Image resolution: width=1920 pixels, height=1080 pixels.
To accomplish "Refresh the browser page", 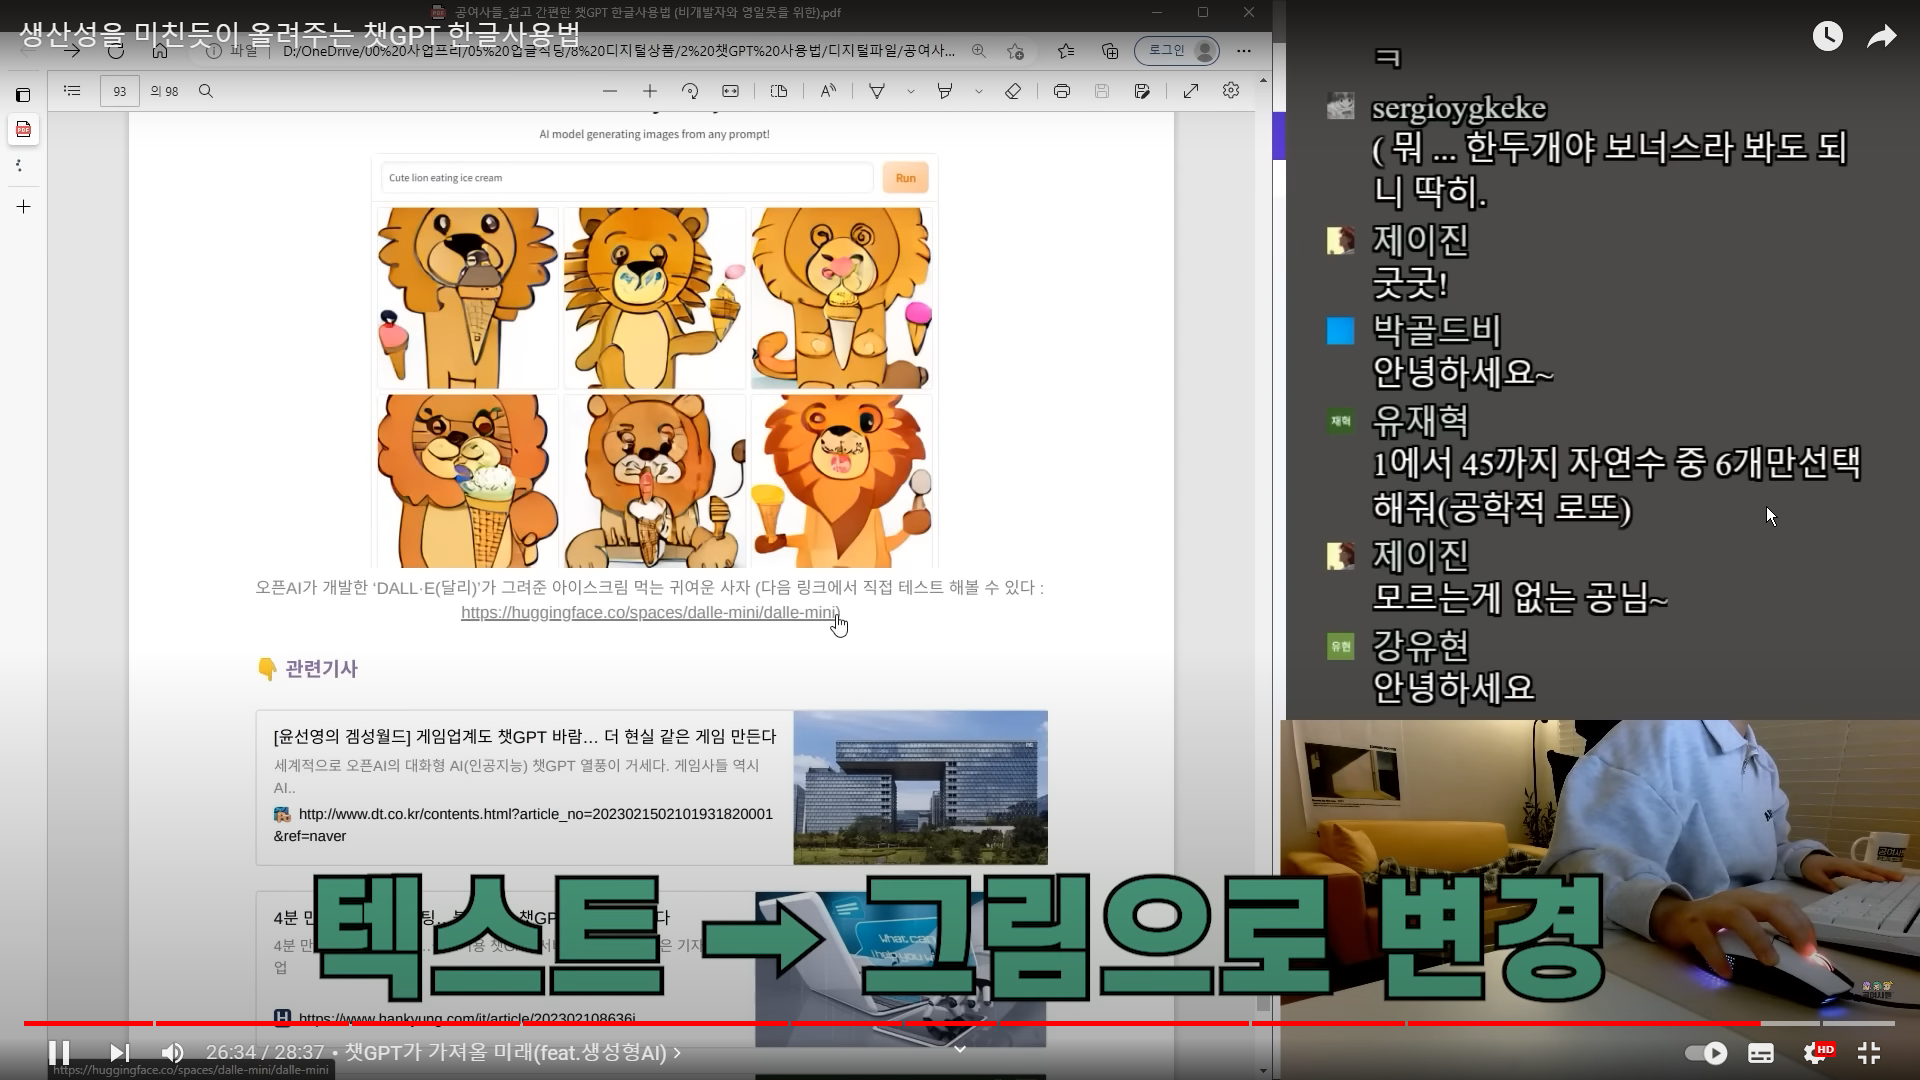I will pos(116,50).
